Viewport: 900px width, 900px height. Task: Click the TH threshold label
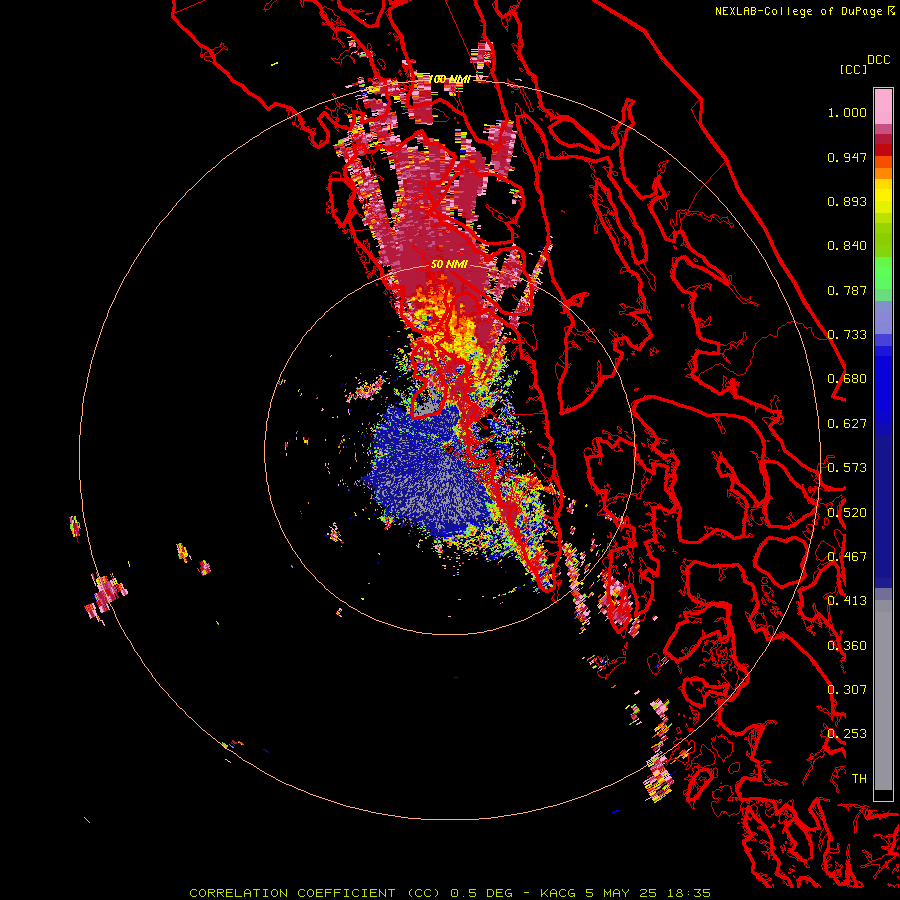tap(859, 779)
